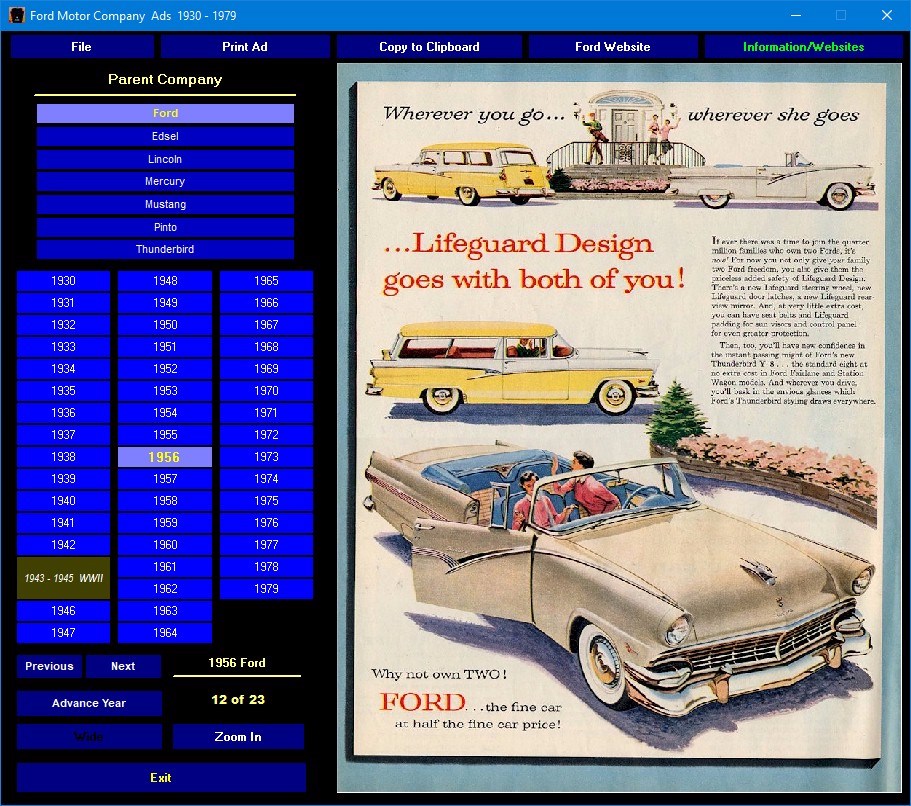Screen dimensions: 911x806
Task: Choose the year 1946
Action: [x=63, y=611]
